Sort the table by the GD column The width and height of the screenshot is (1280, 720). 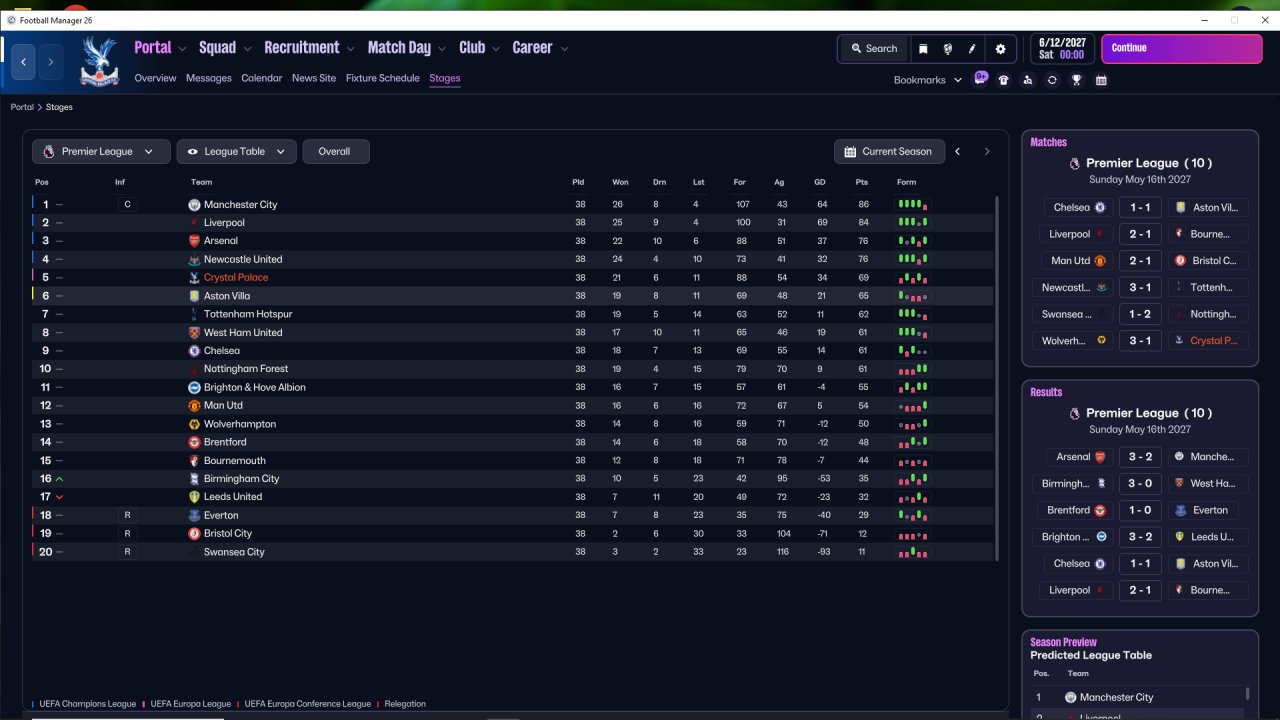[820, 182]
